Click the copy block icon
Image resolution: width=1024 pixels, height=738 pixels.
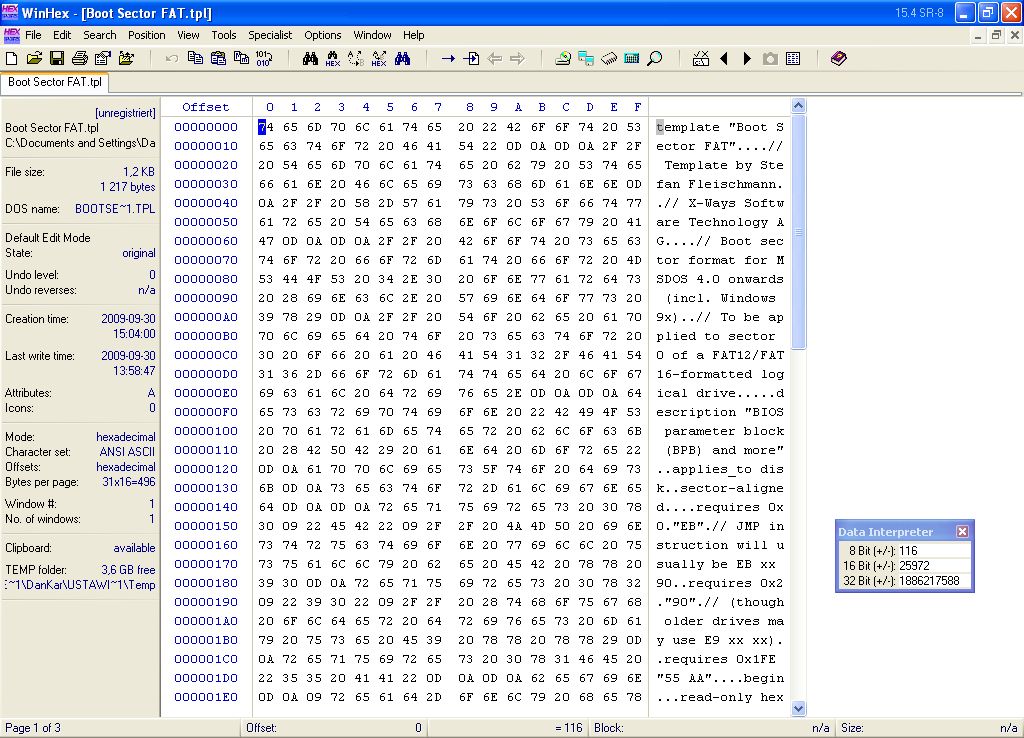pos(195,59)
